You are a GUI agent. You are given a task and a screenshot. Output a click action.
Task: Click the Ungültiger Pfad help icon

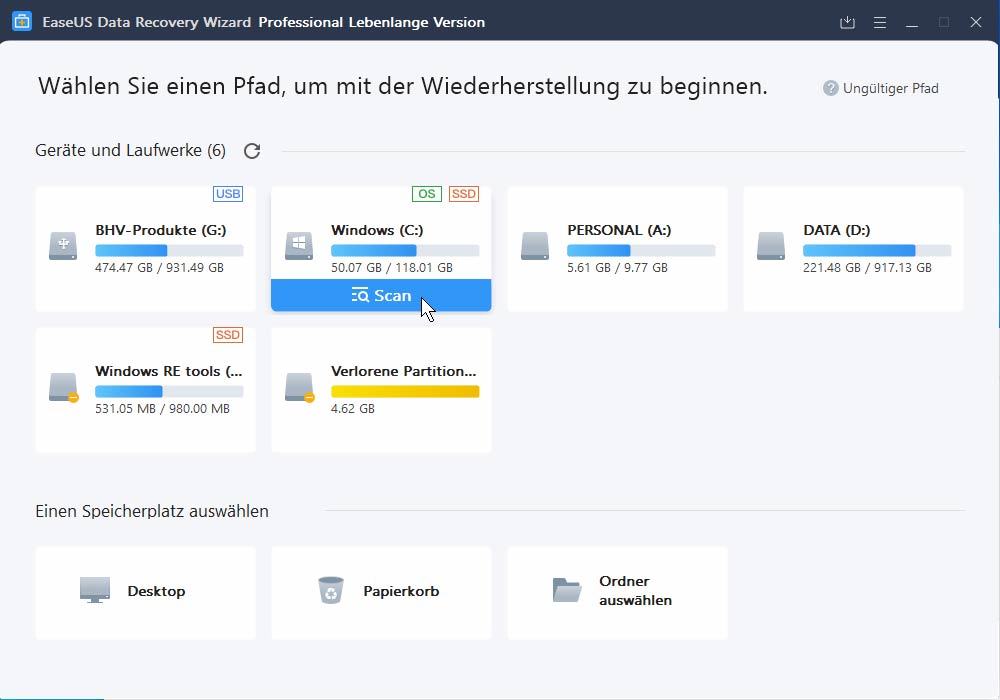coord(830,88)
